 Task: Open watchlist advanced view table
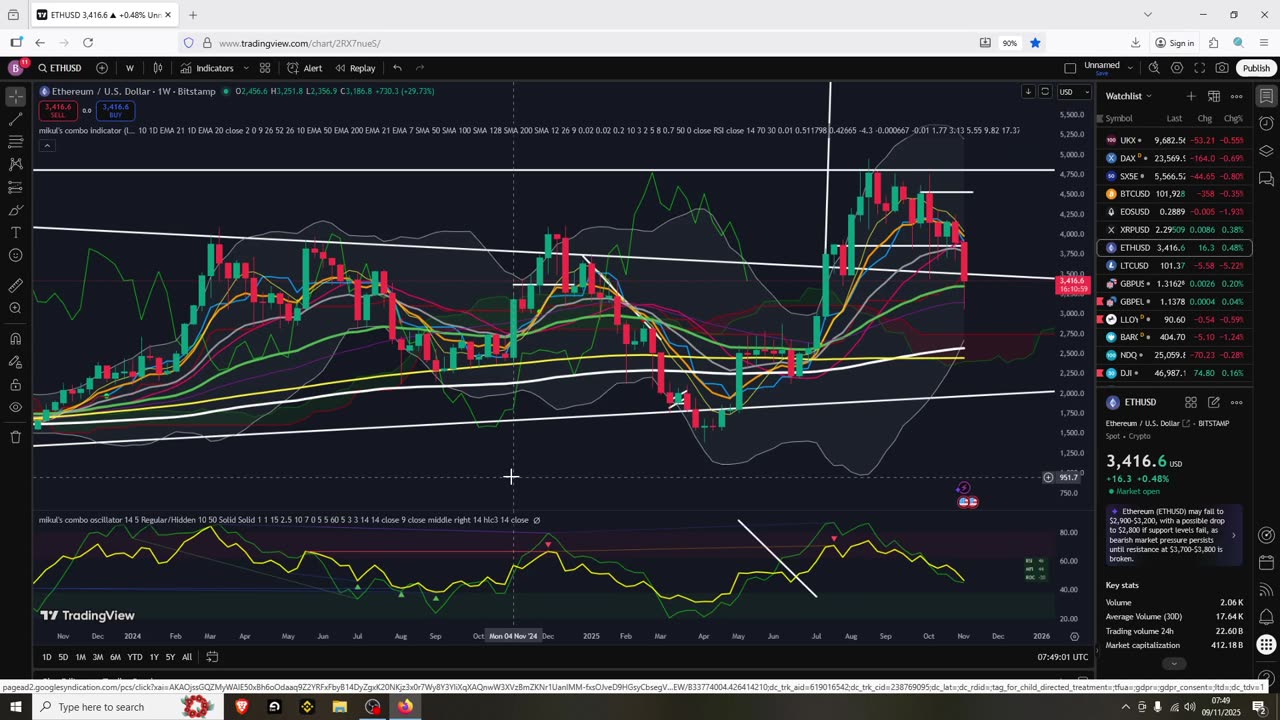click(x=1214, y=96)
